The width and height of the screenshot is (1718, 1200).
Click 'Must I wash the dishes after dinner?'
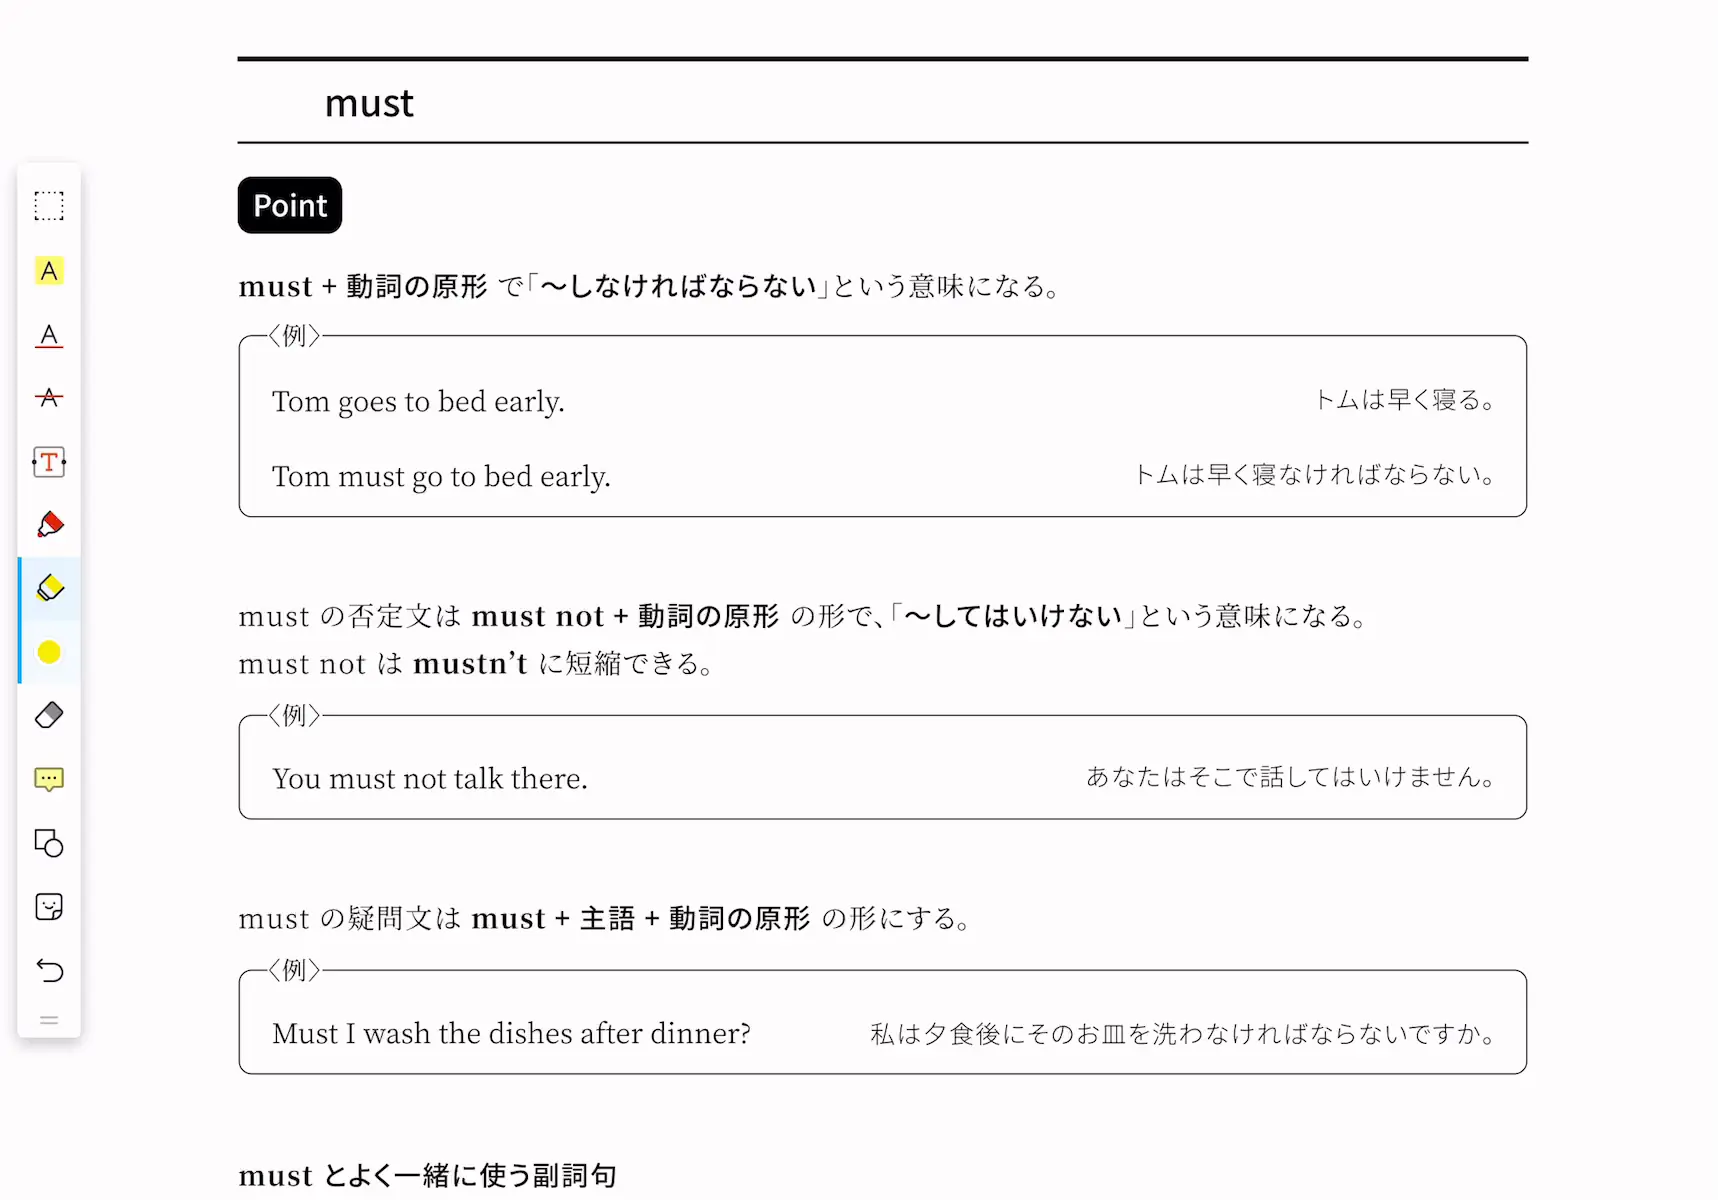(511, 1033)
